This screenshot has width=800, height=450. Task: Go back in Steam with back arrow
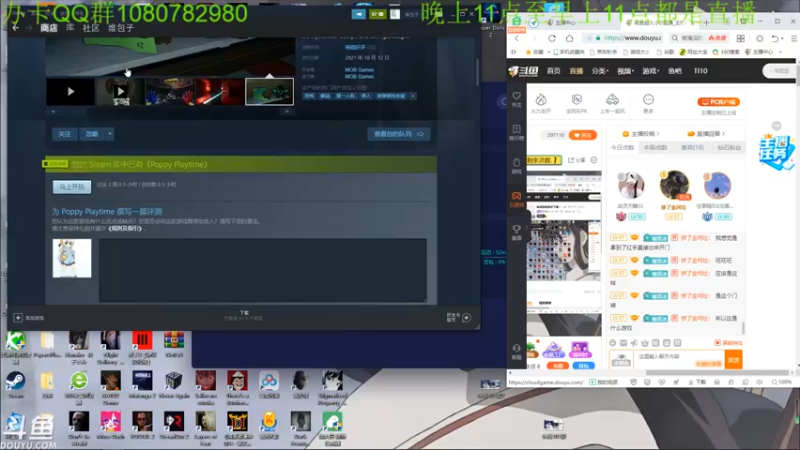(x=15, y=28)
